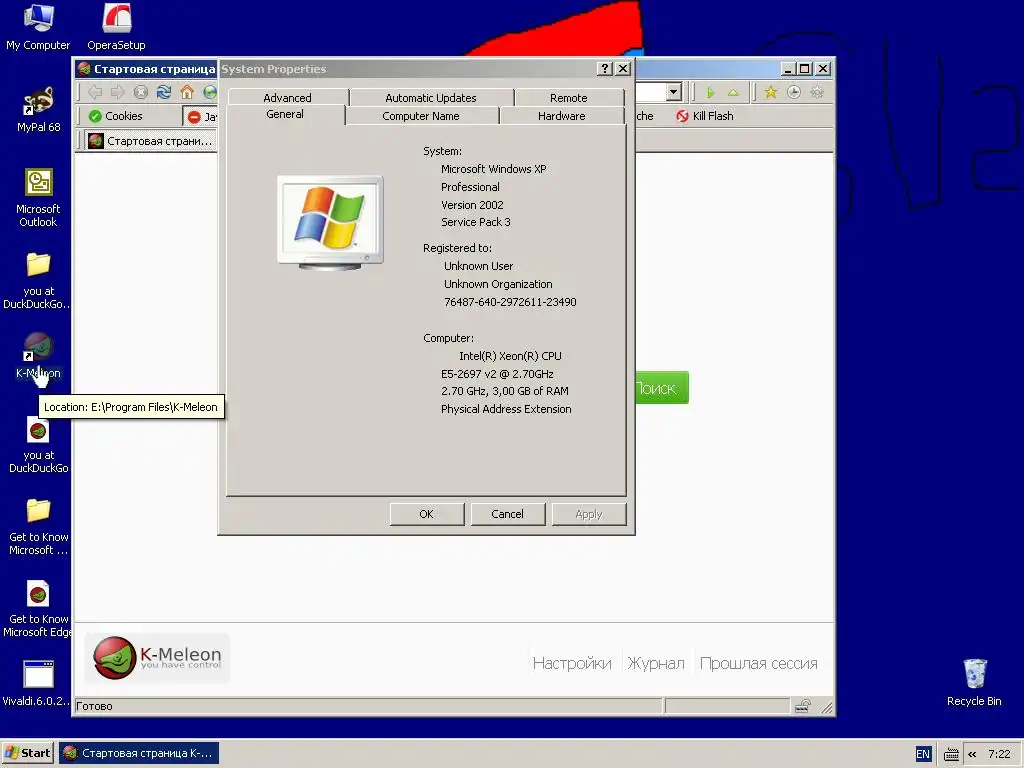Click the Готово status bar text

[x=94, y=706]
